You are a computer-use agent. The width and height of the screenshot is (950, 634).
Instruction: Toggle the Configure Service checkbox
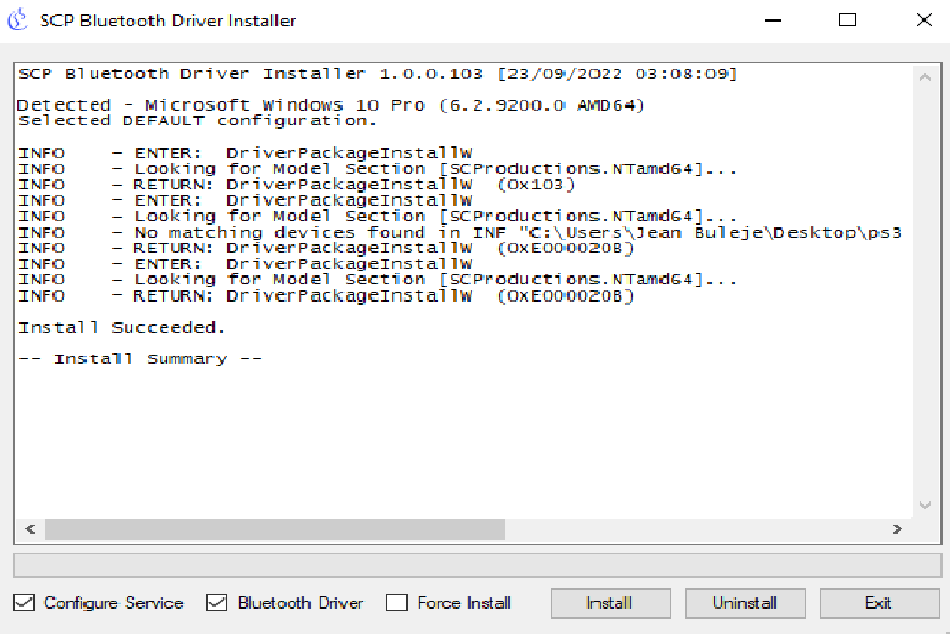24,602
